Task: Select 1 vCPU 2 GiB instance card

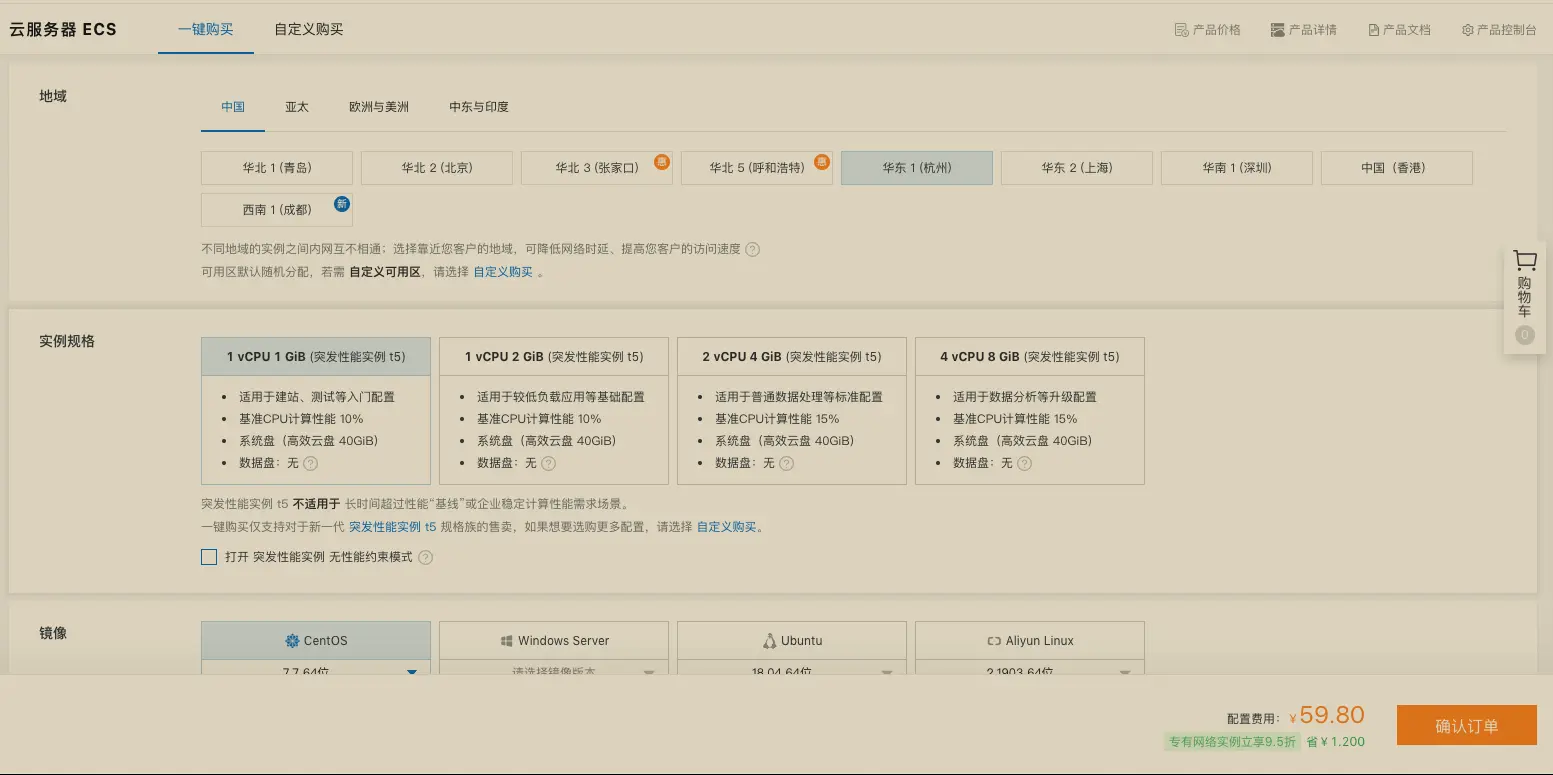Action: click(554, 411)
